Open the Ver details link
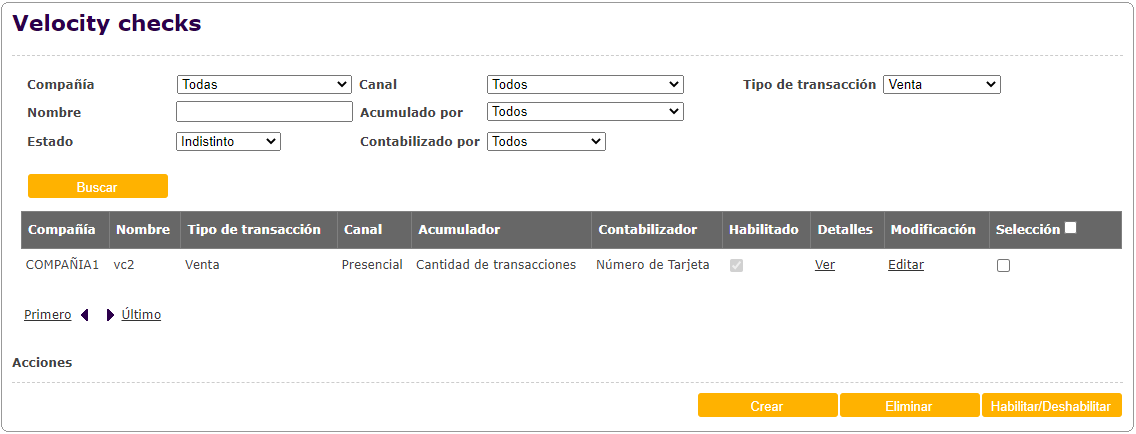1136x434 pixels. click(x=825, y=265)
